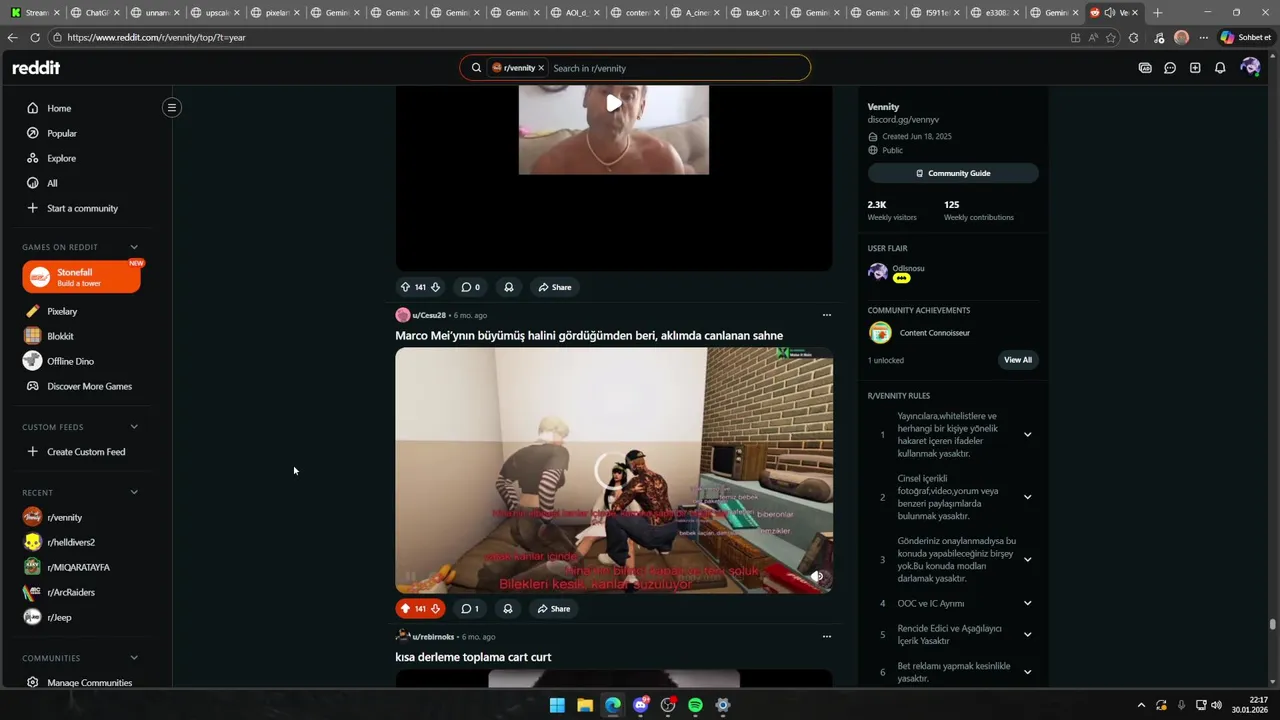The image size is (1280, 720).
Task: Expand rule 4 OOC ve IC Ayrımı
Action: click(1027, 604)
